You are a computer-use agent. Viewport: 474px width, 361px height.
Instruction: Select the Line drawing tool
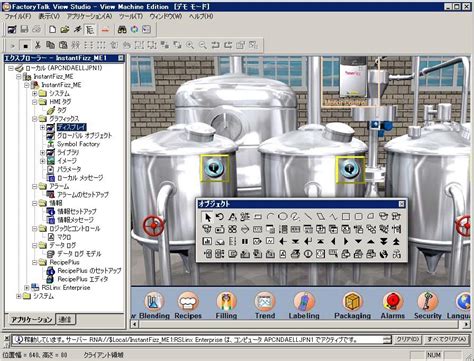tap(308, 217)
